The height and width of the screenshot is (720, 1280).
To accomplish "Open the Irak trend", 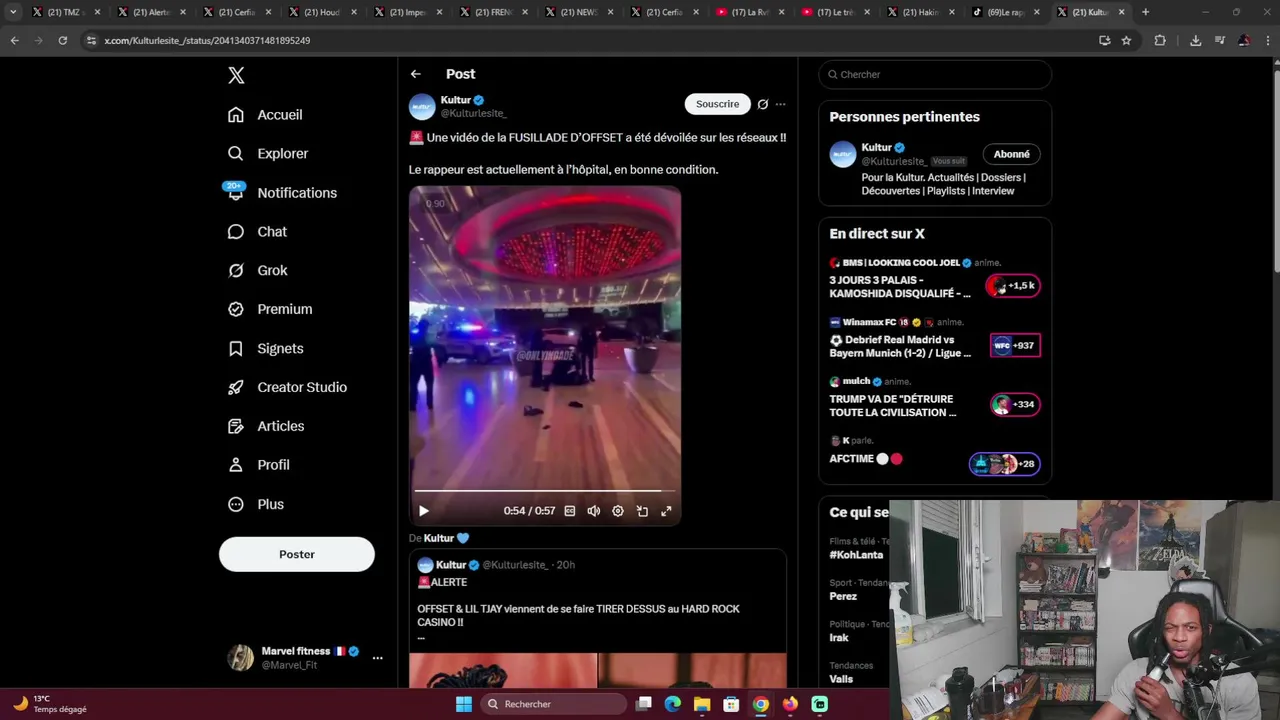I will tap(839, 637).
